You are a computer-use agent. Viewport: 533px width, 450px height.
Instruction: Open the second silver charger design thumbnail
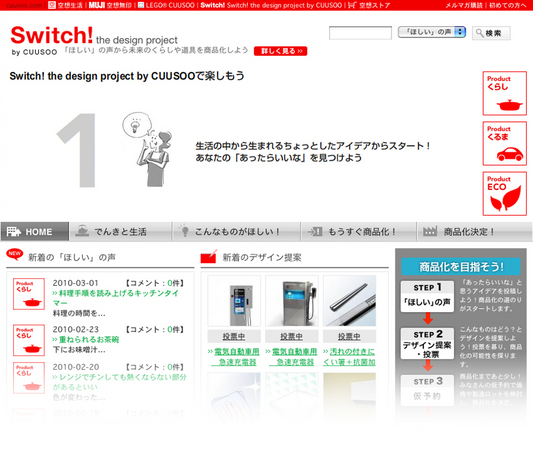pyautogui.click(x=292, y=301)
